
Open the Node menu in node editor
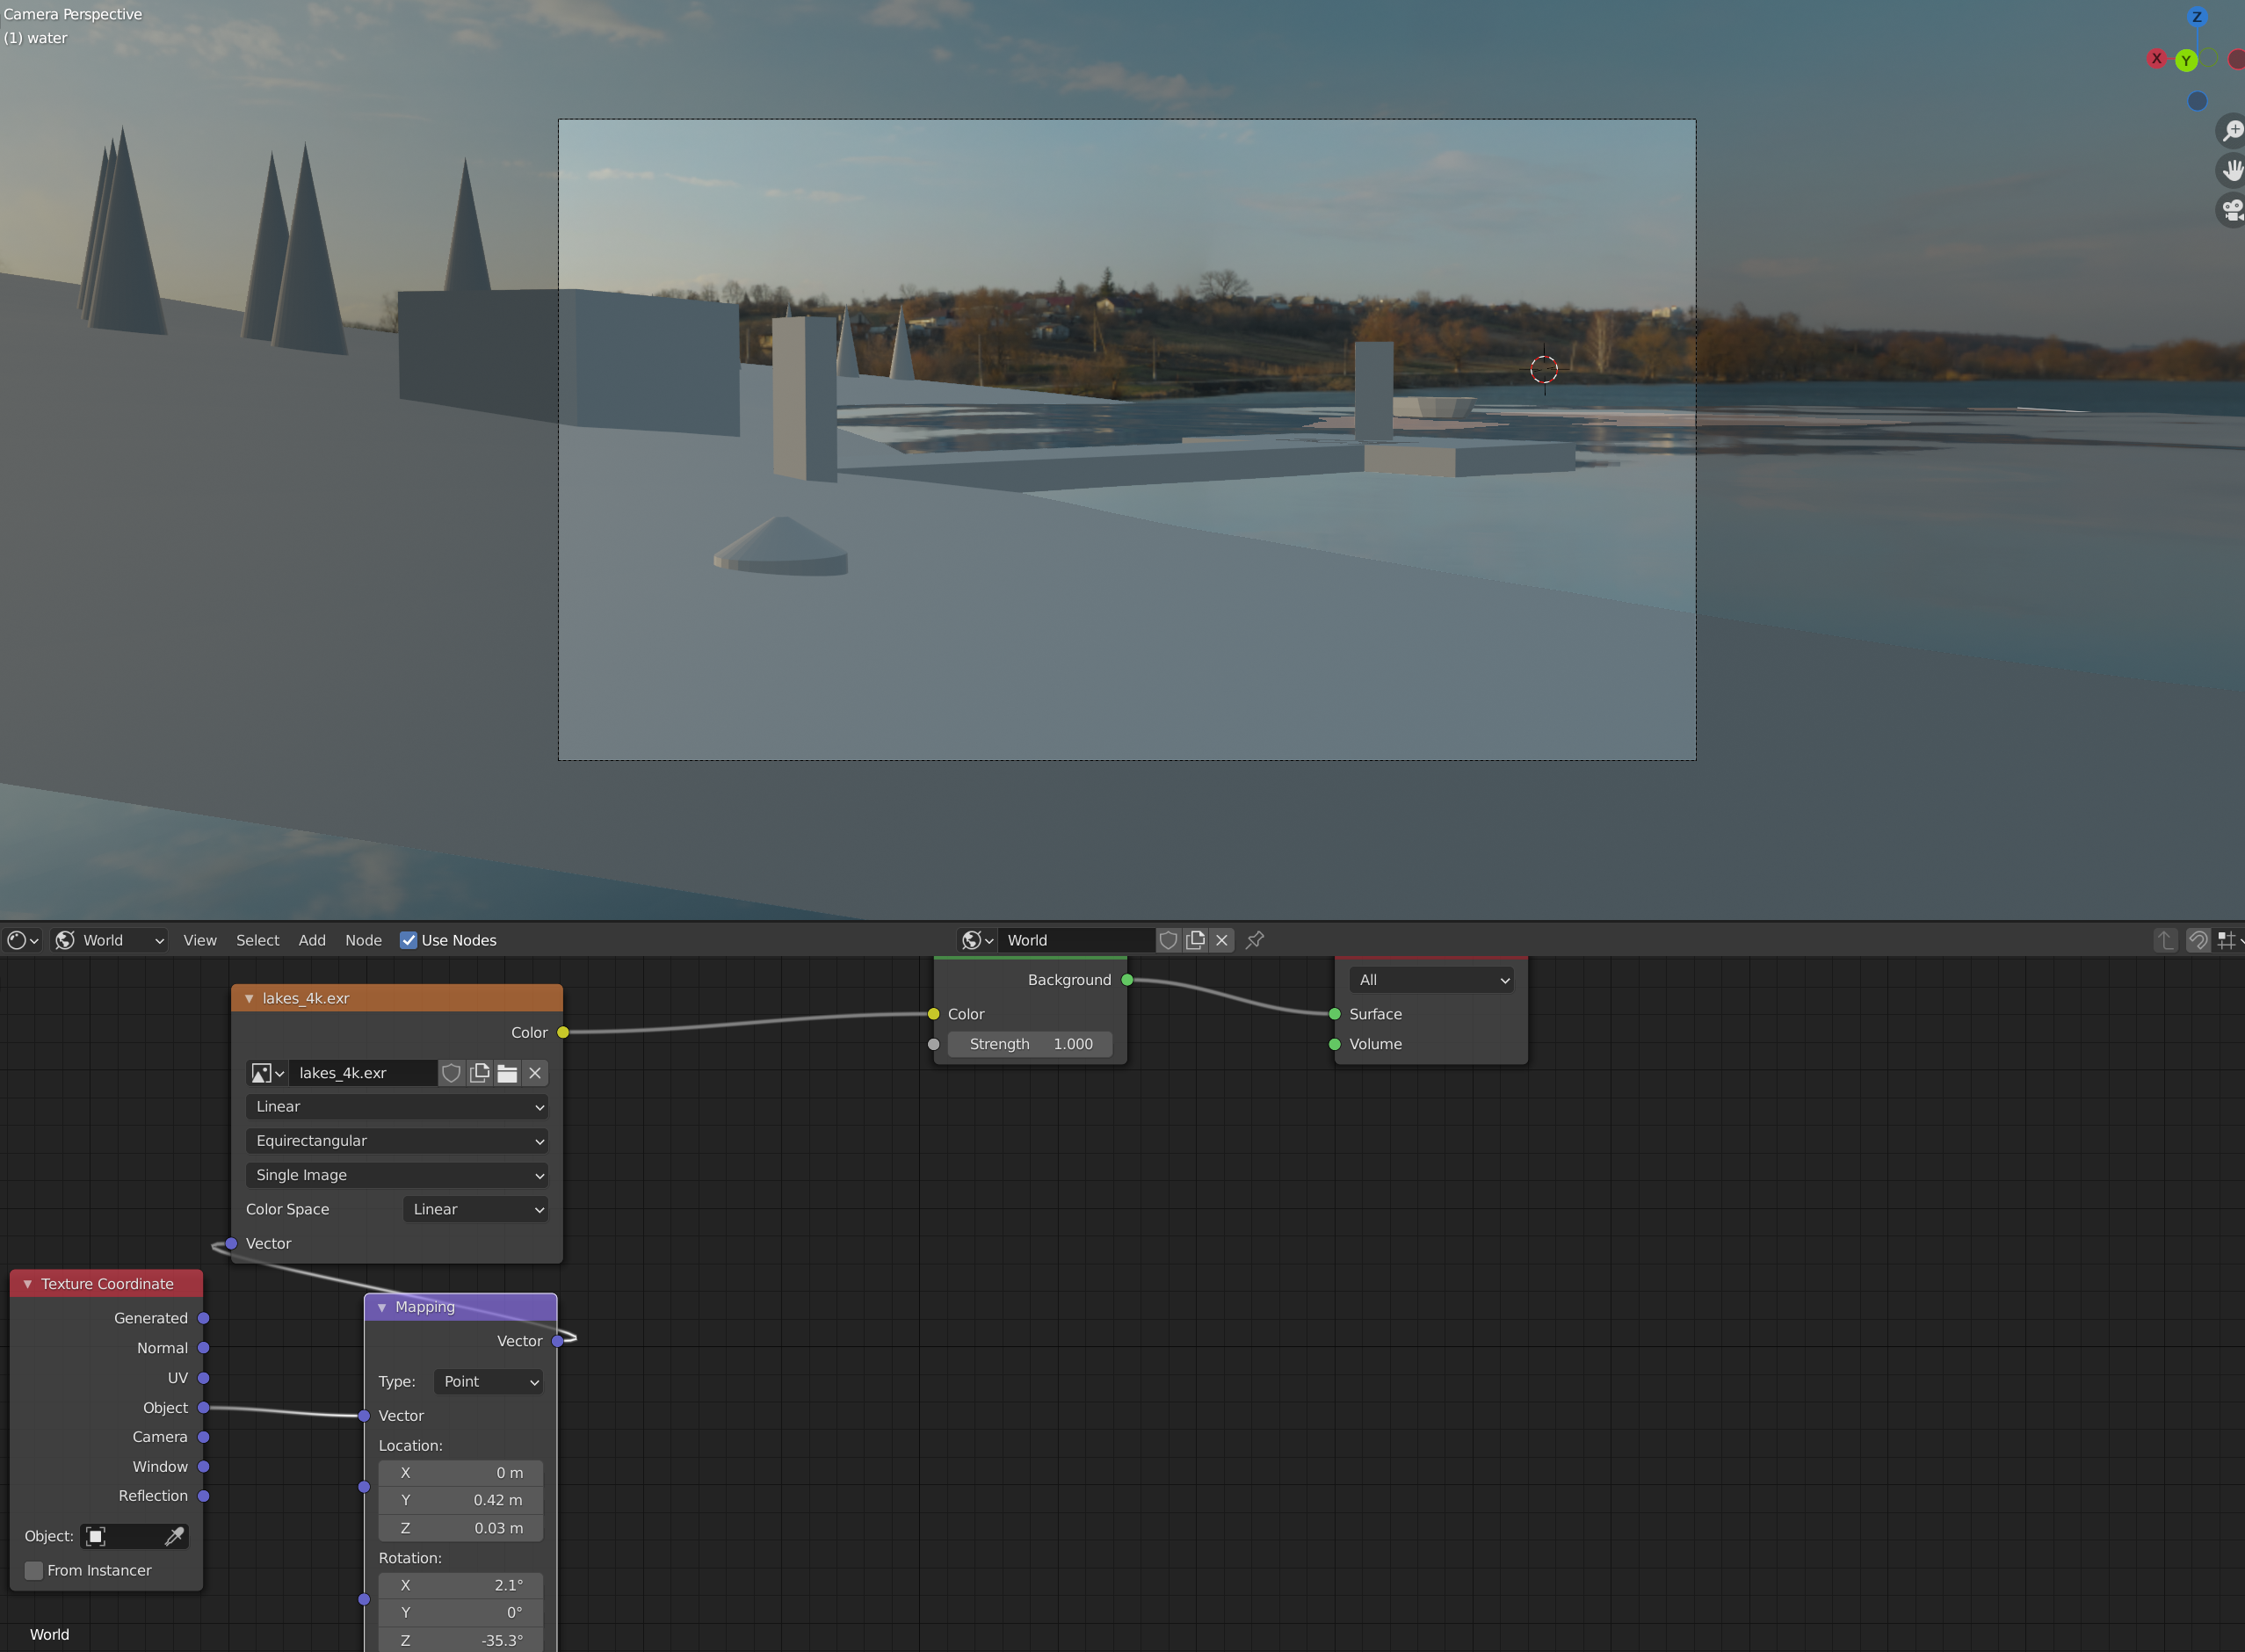pos(363,940)
